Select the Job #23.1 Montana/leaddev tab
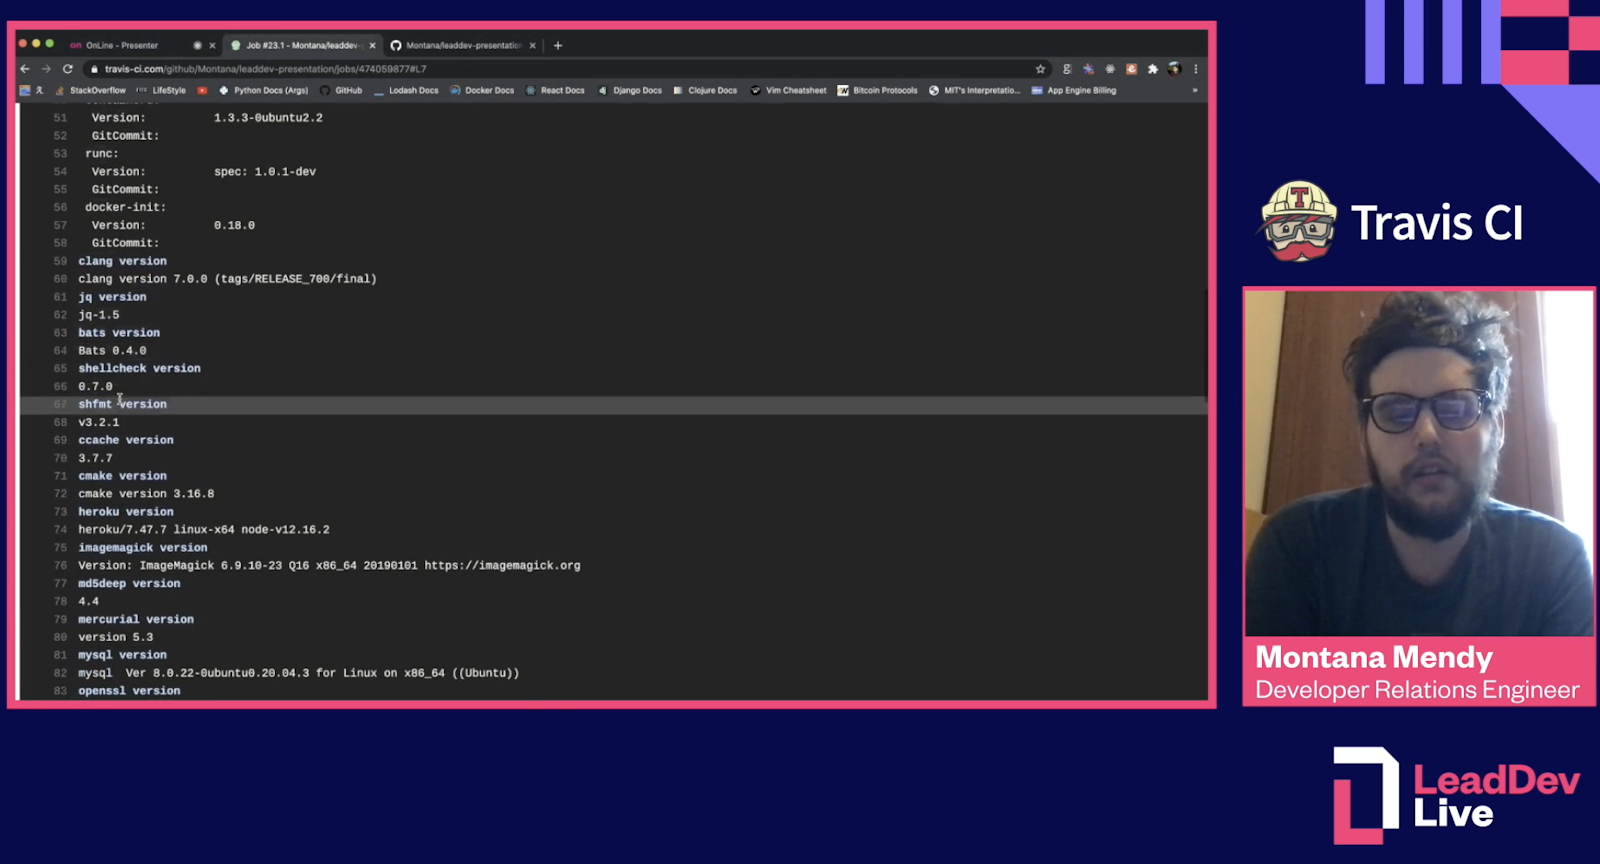The width and height of the screenshot is (1600, 864). pyautogui.click(x=302, y=45)
